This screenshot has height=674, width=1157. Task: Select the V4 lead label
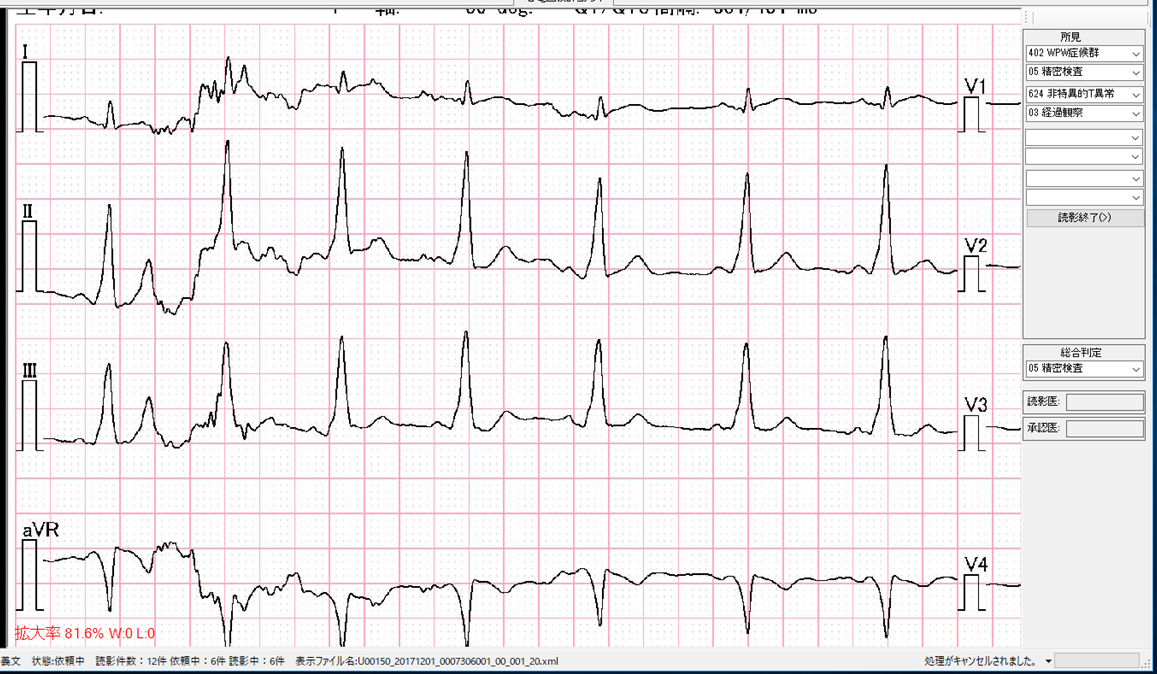(976, 565)
